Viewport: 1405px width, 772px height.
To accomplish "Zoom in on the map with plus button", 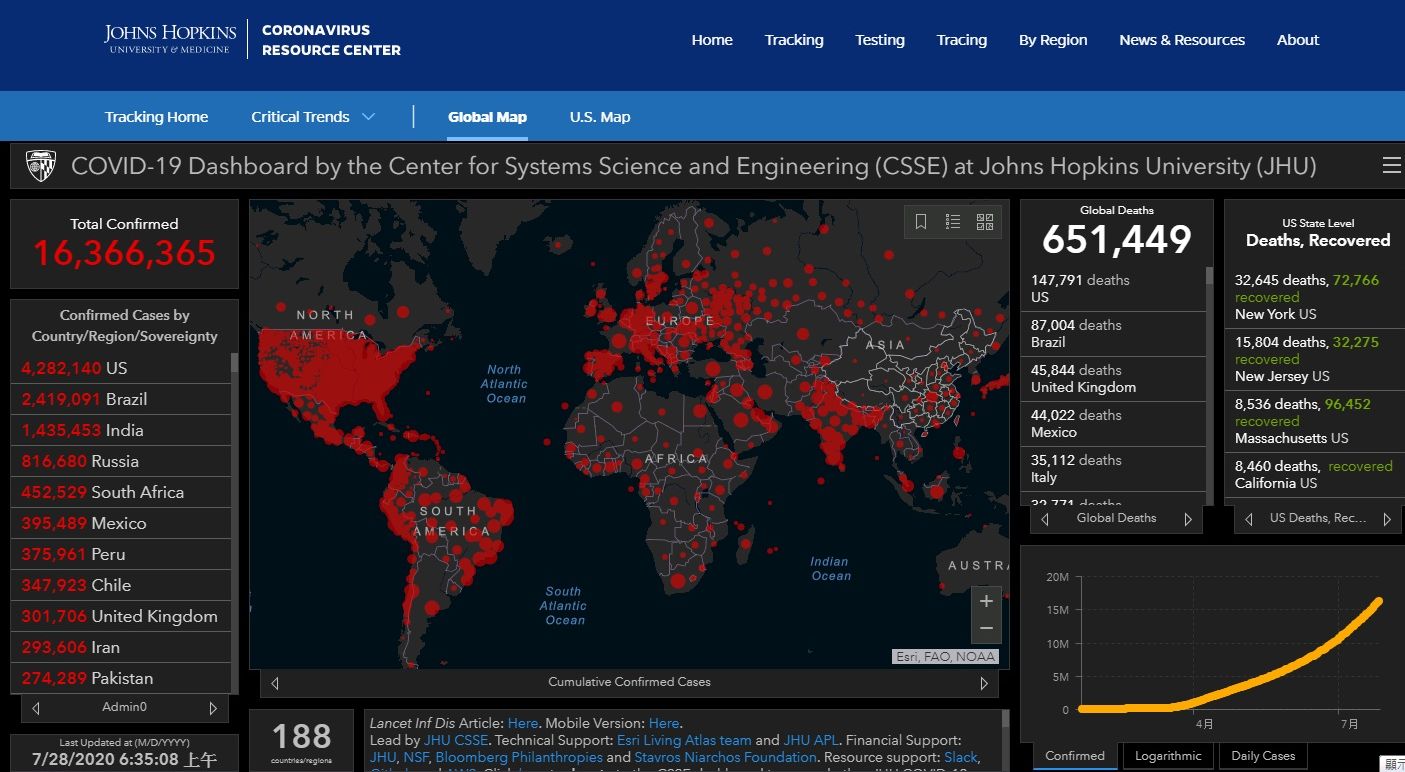I will click(986, 601).
